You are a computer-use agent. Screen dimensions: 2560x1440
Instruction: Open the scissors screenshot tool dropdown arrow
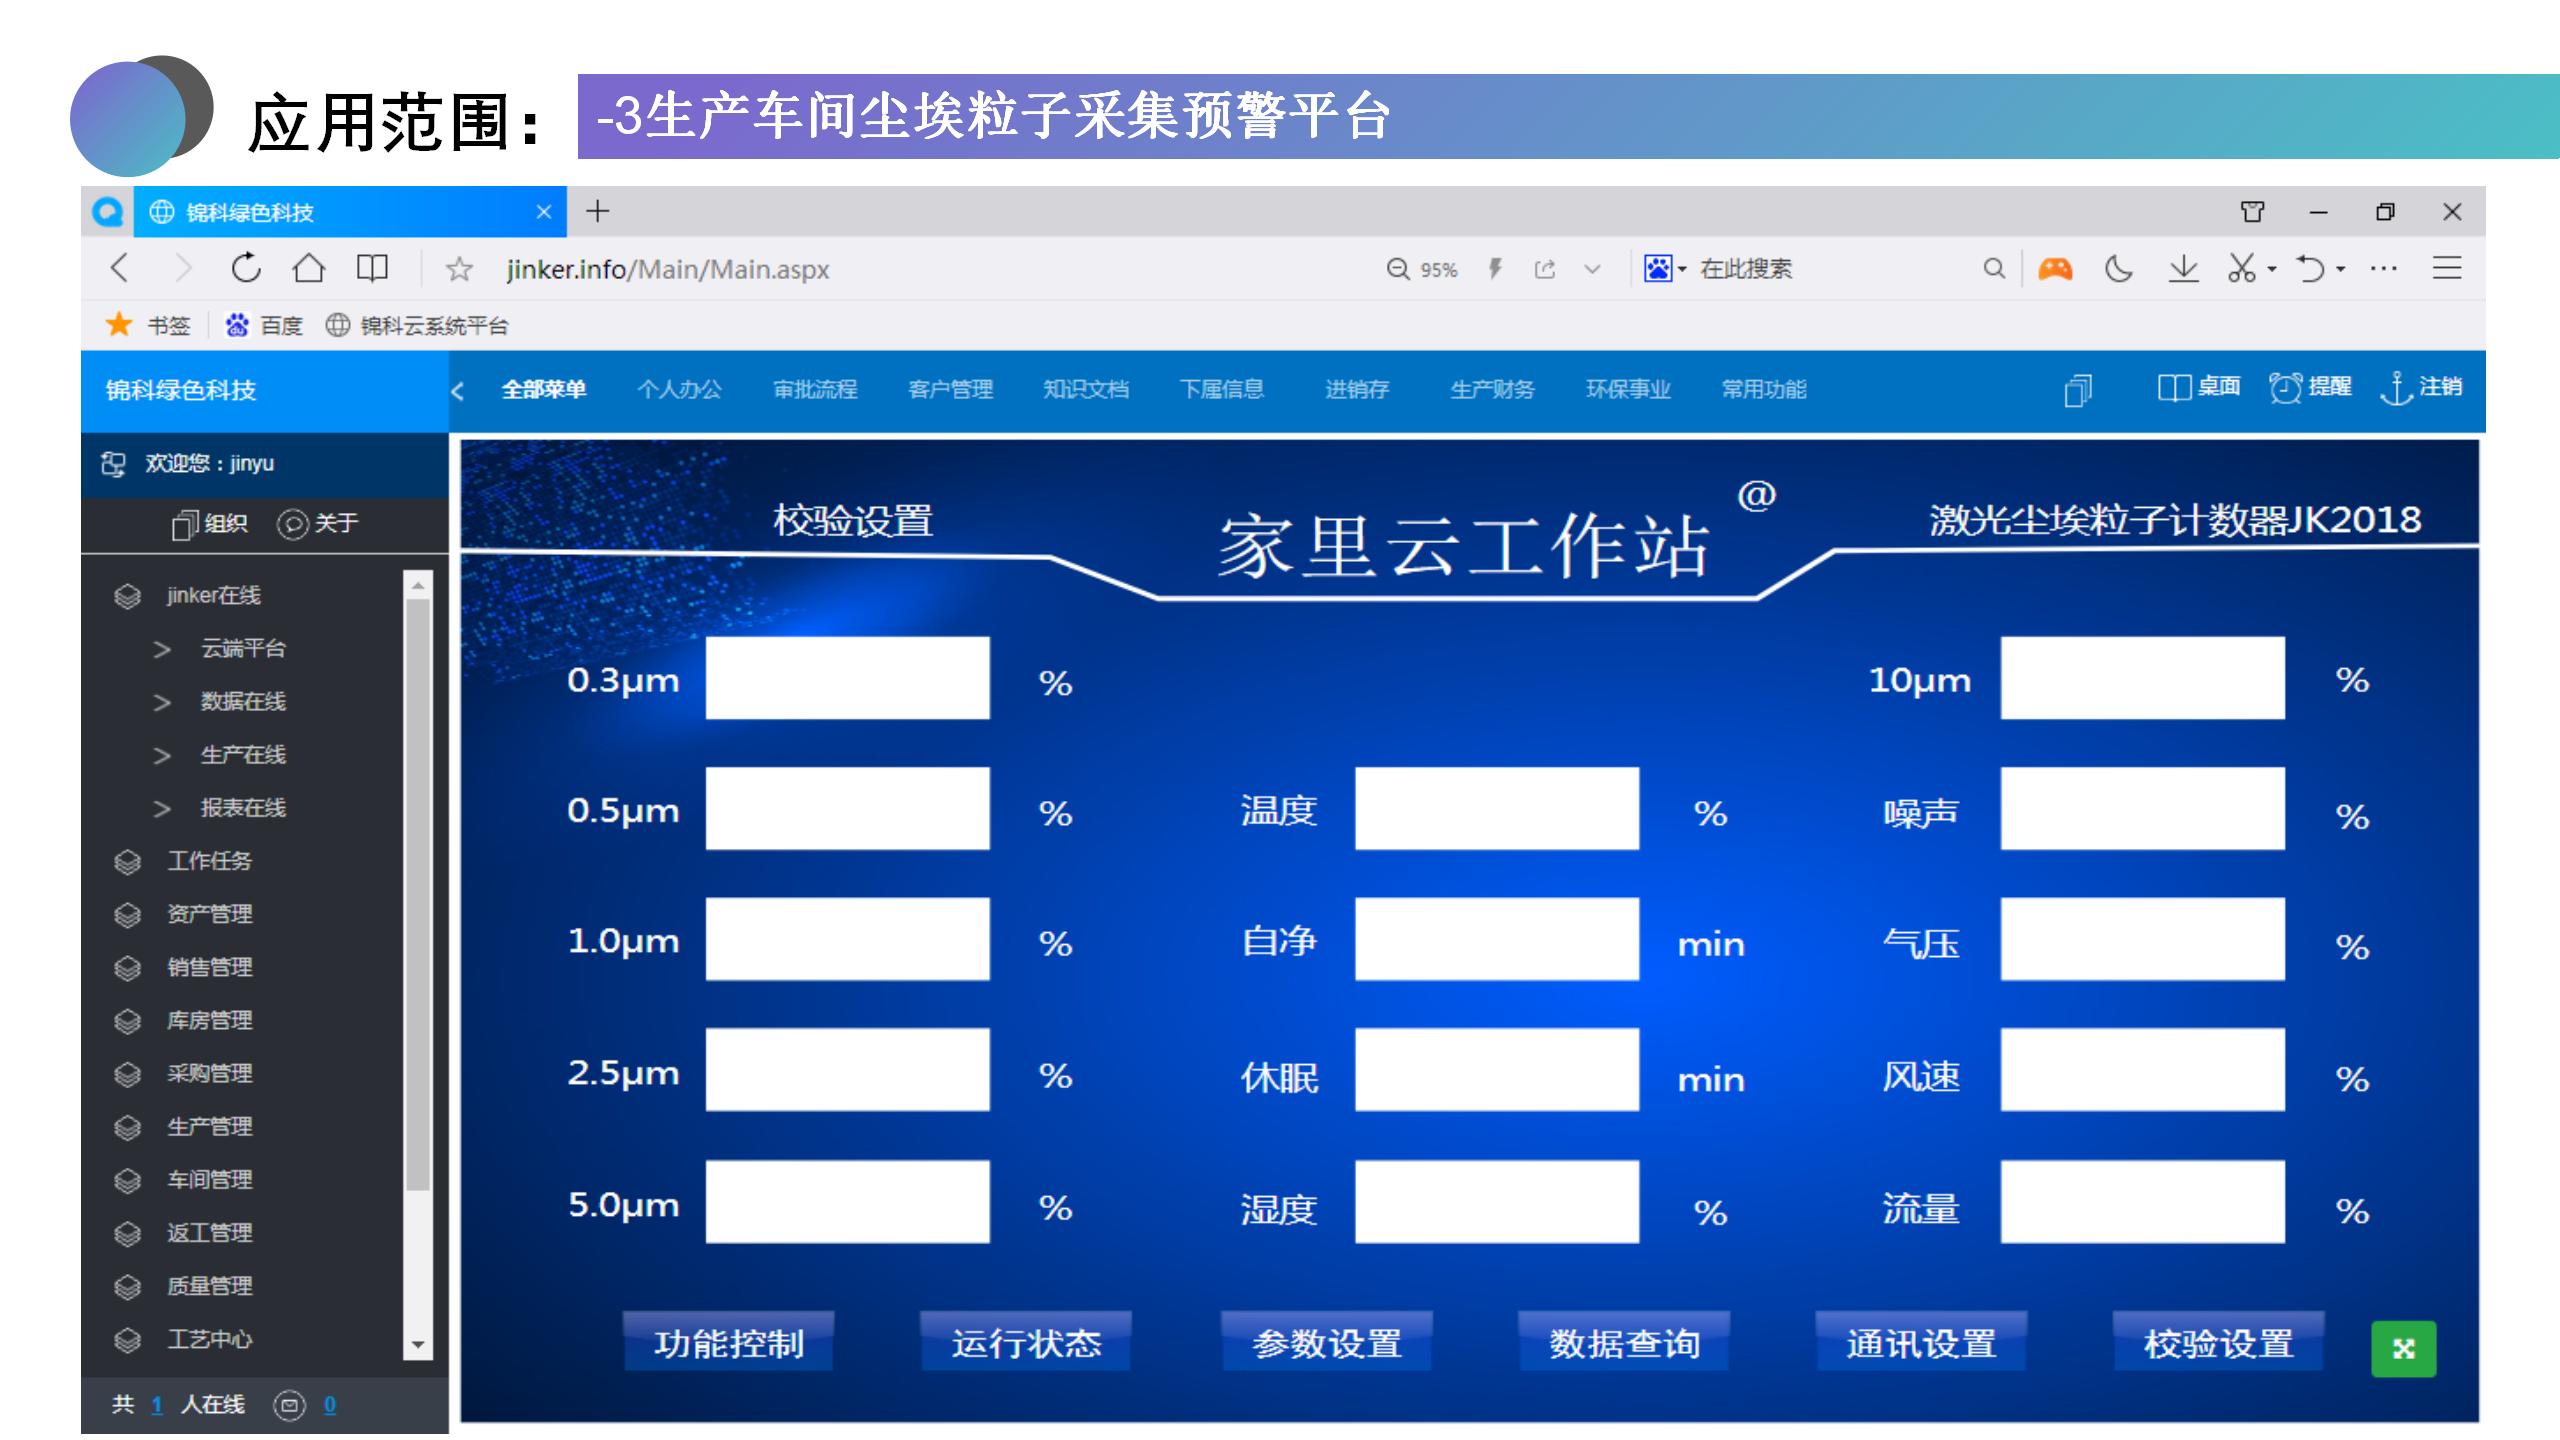(x=2273, y=269)
